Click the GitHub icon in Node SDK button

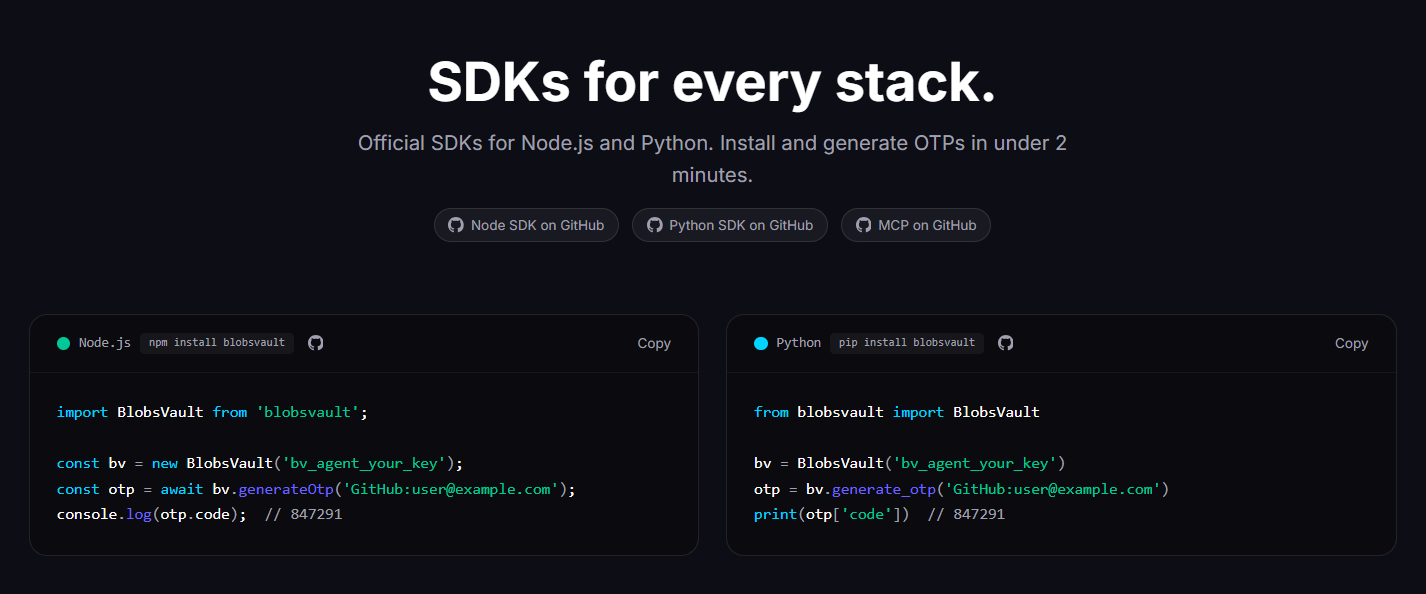tap(456, 225)
